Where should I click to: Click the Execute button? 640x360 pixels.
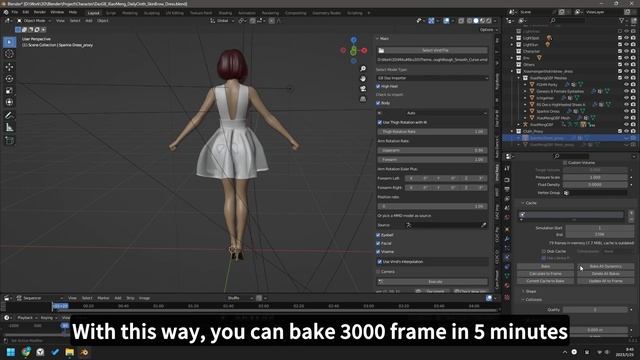pyautogui.click(x=432, y=282)
